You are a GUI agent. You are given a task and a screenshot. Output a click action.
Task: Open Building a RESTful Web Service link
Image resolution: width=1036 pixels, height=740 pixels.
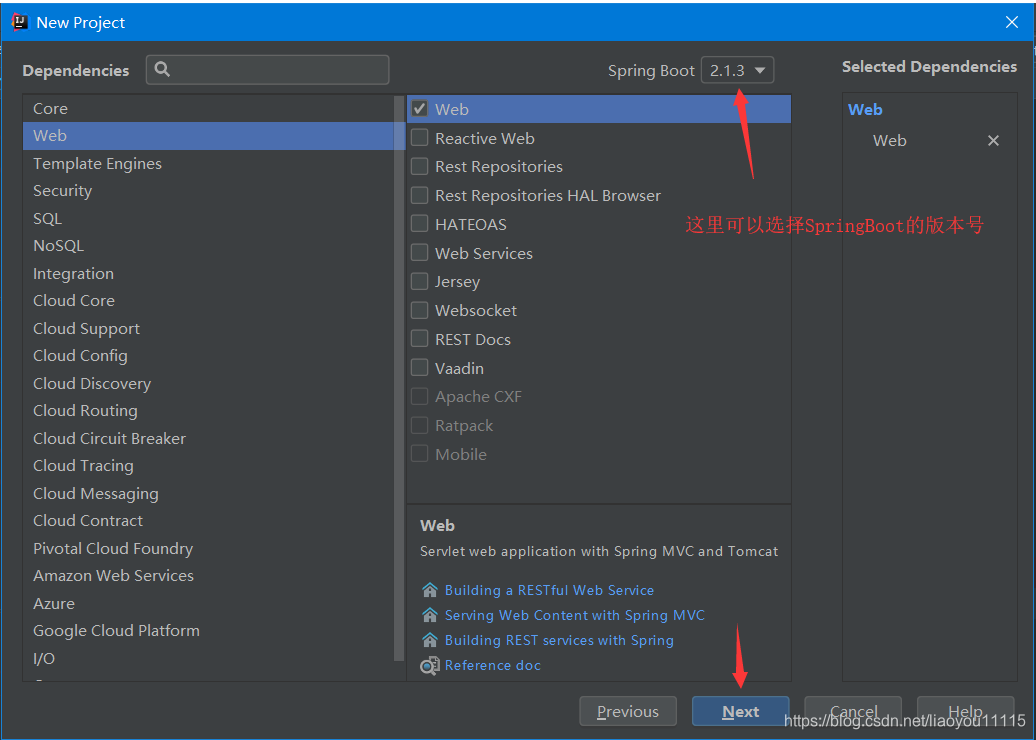click(x=549, y=590)
